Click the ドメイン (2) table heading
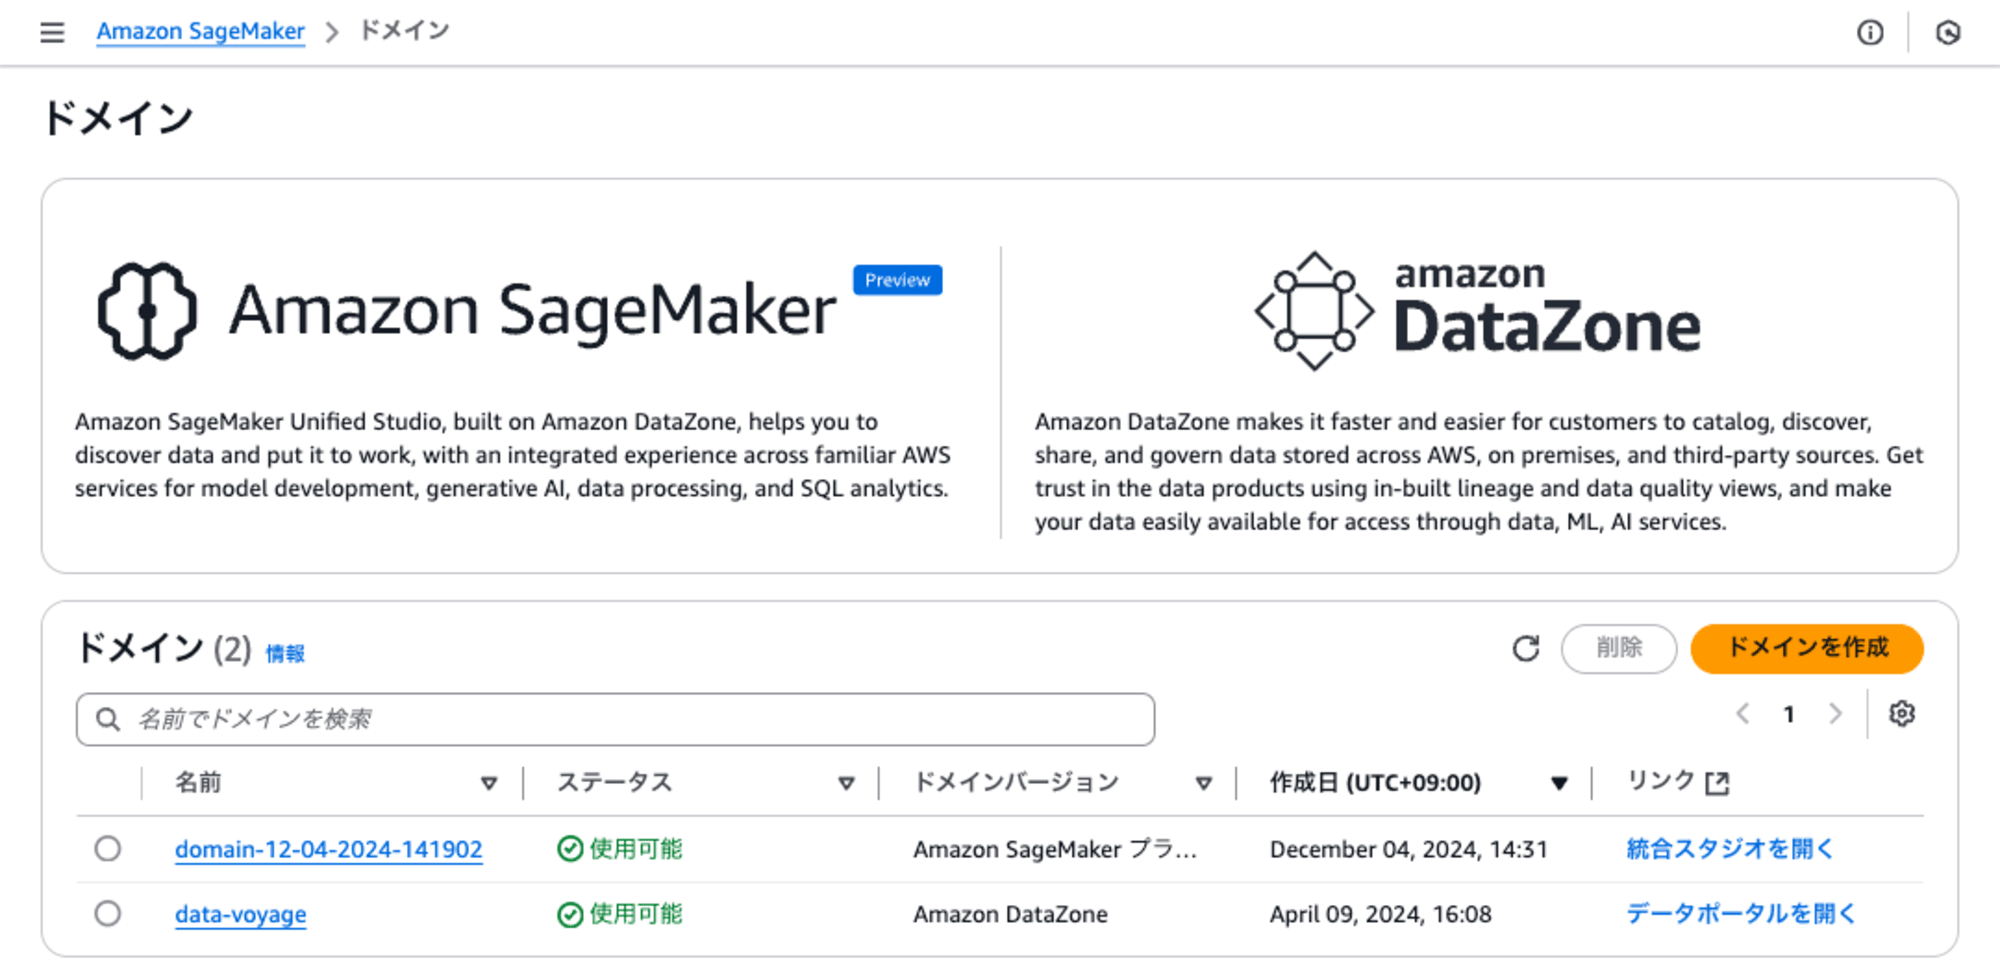The image size is (2000, 976). tap(164, 649)
